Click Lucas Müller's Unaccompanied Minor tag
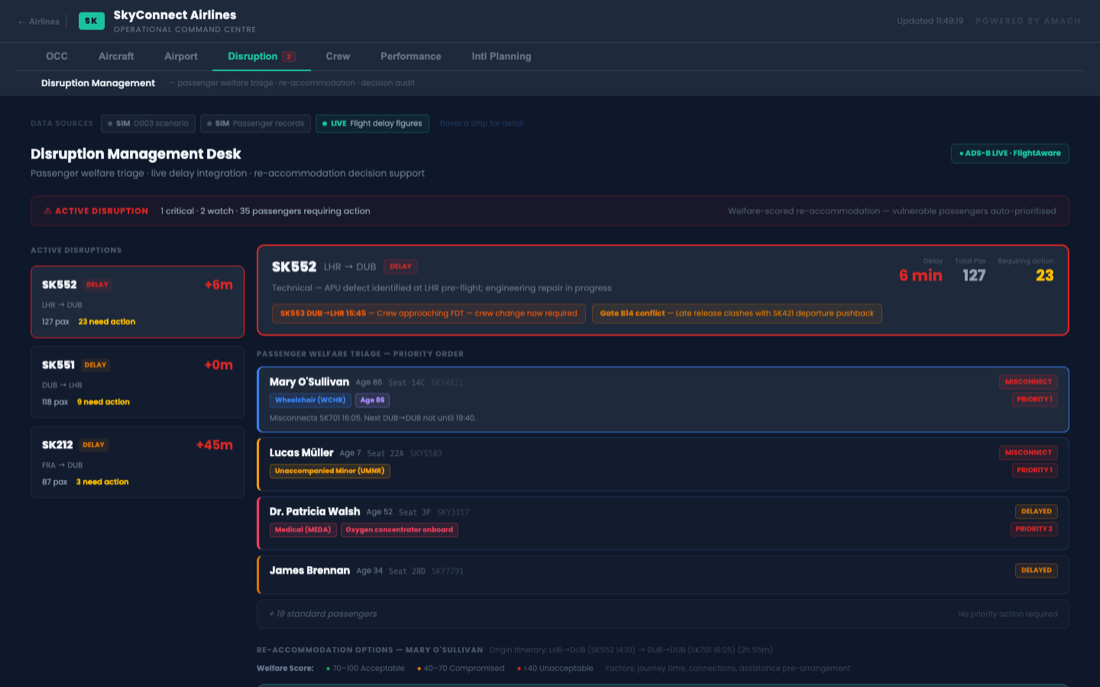Viewport: 1100px width, 687px height. click(330, 471)
